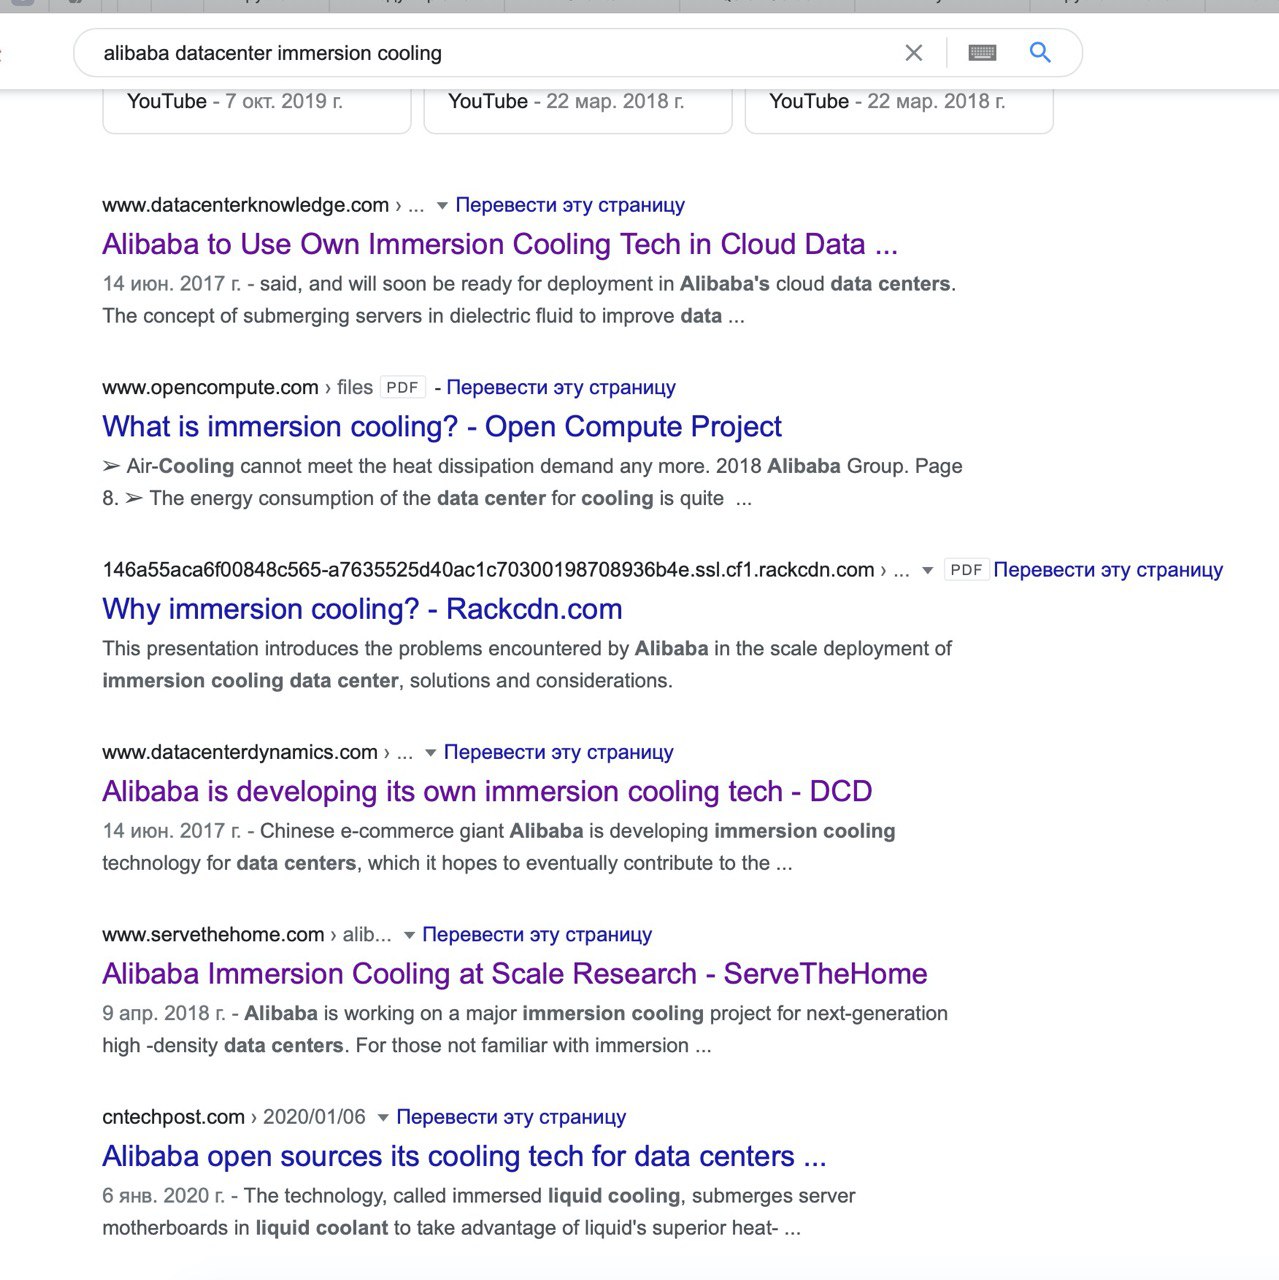Open 'Alibaba to Use Own Immersion Cooling Tech' result
1279x1280 pixels.
pyautogui.click(x=500, y=244)
